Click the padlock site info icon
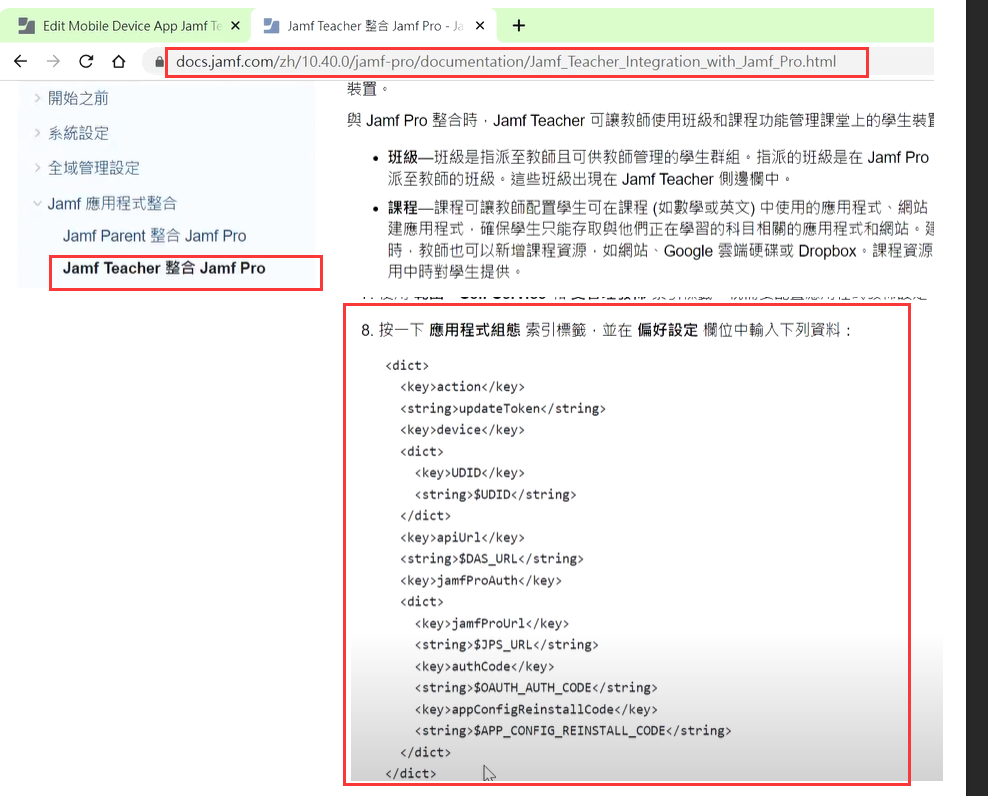 point(159,62)
